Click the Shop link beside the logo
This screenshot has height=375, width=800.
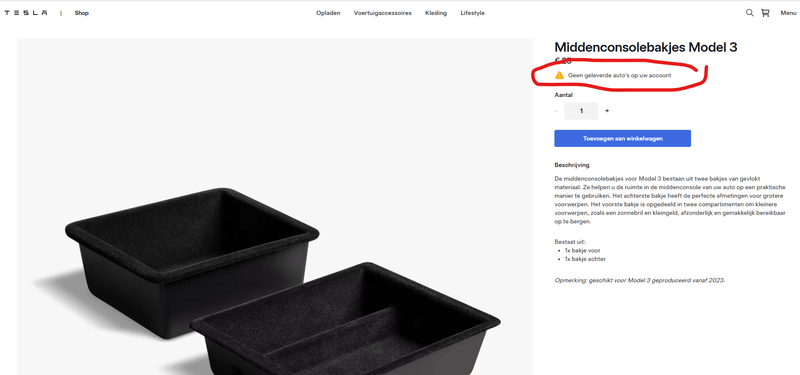tap(82, 13)
